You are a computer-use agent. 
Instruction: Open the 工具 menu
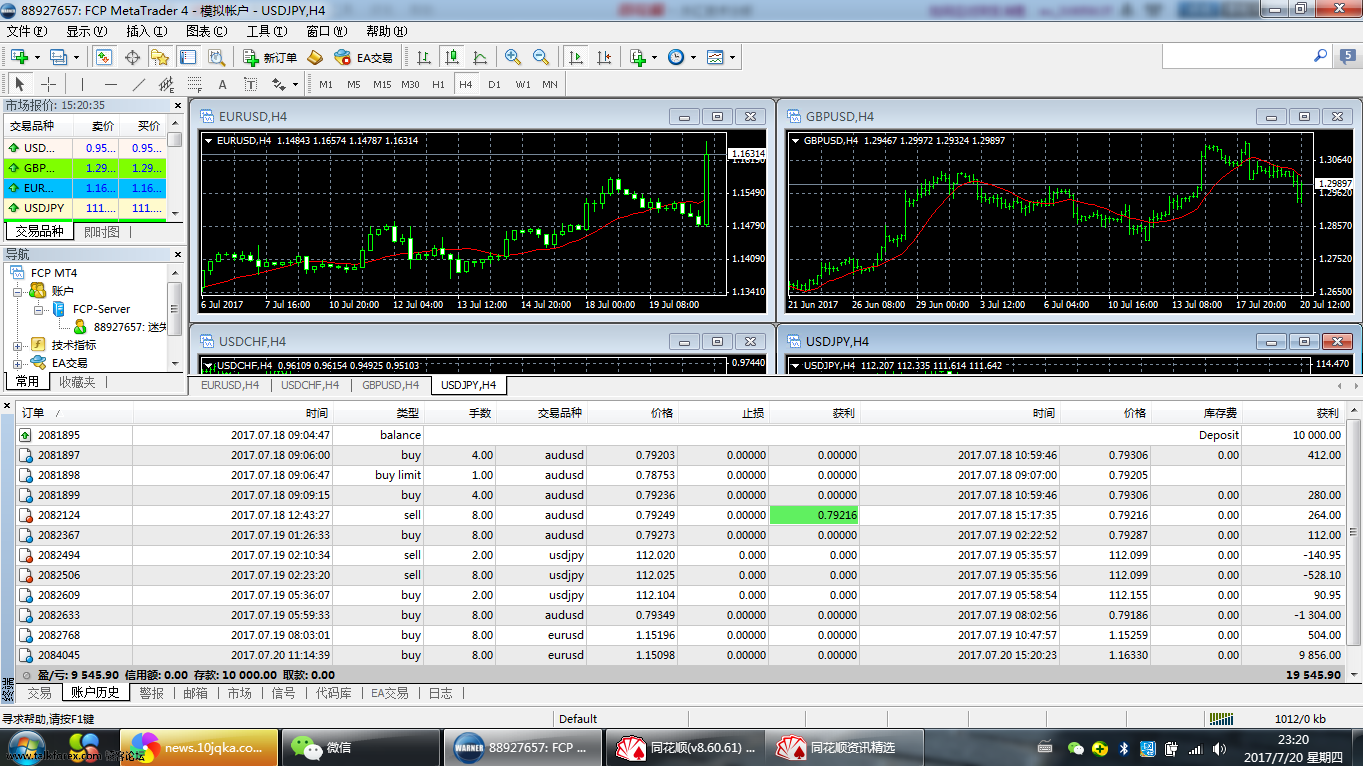coord(266,31)
